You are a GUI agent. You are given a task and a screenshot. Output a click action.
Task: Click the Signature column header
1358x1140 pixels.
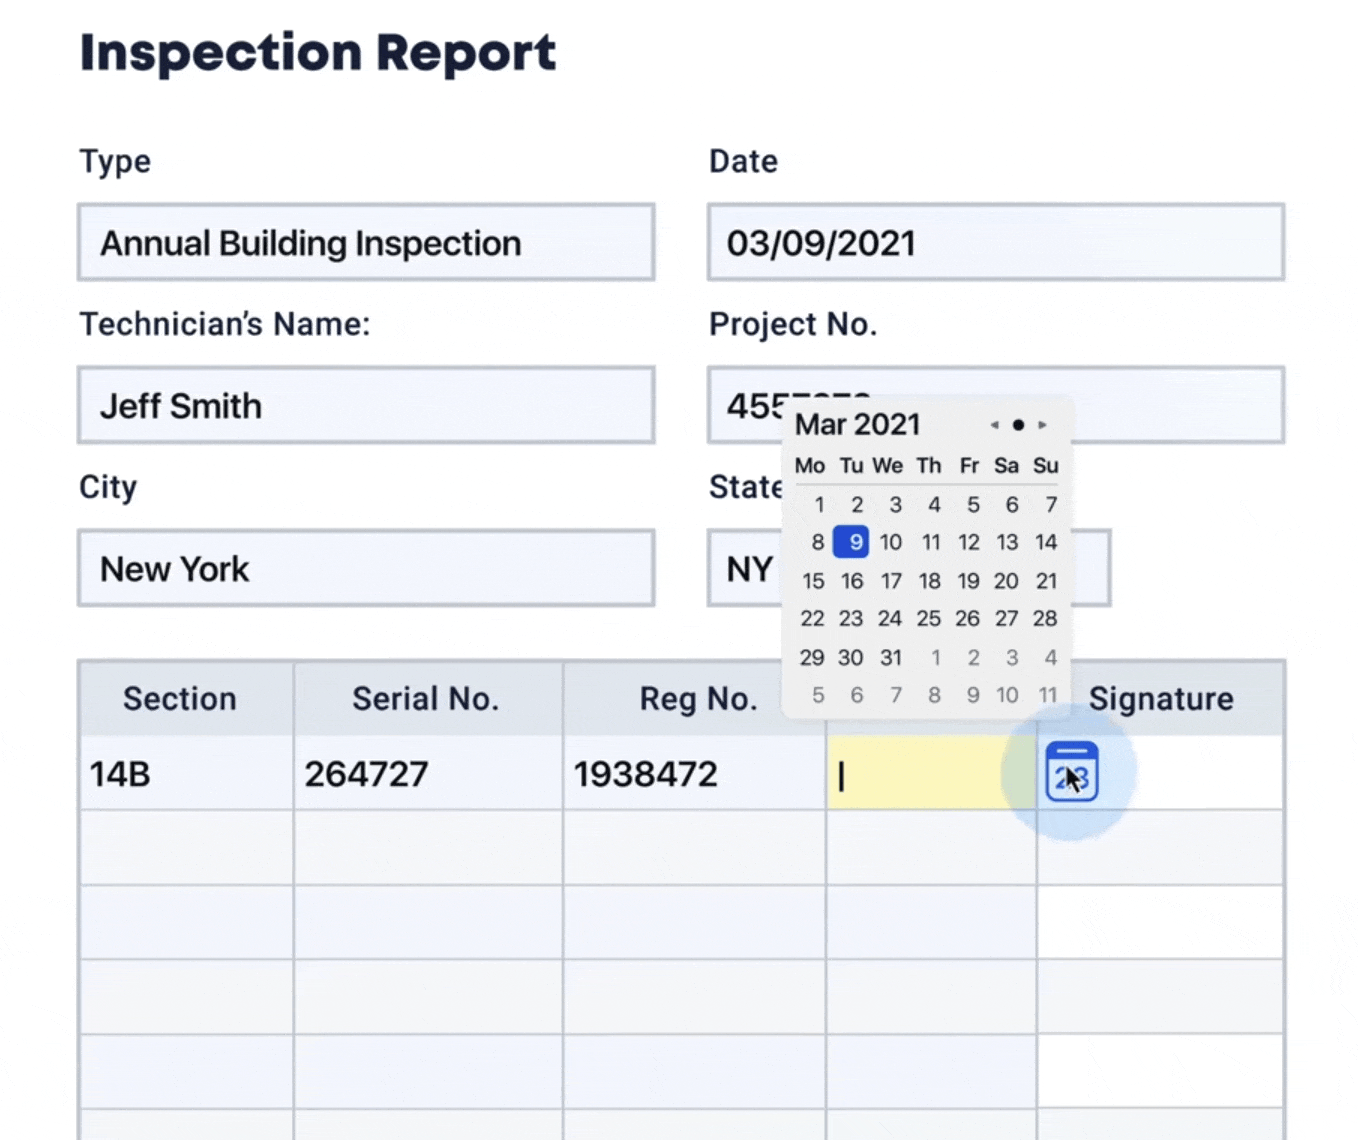1160,699
